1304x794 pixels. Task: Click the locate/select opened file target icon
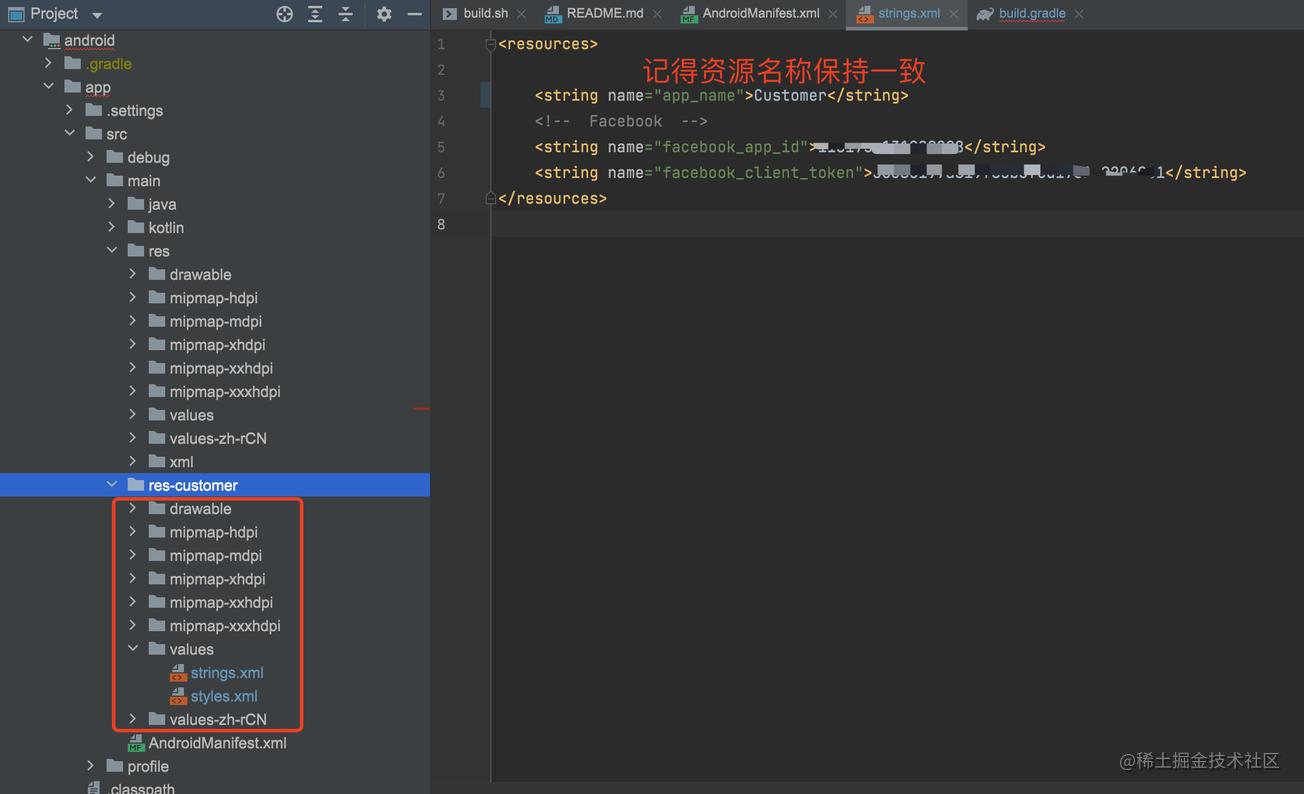point(285,14)
